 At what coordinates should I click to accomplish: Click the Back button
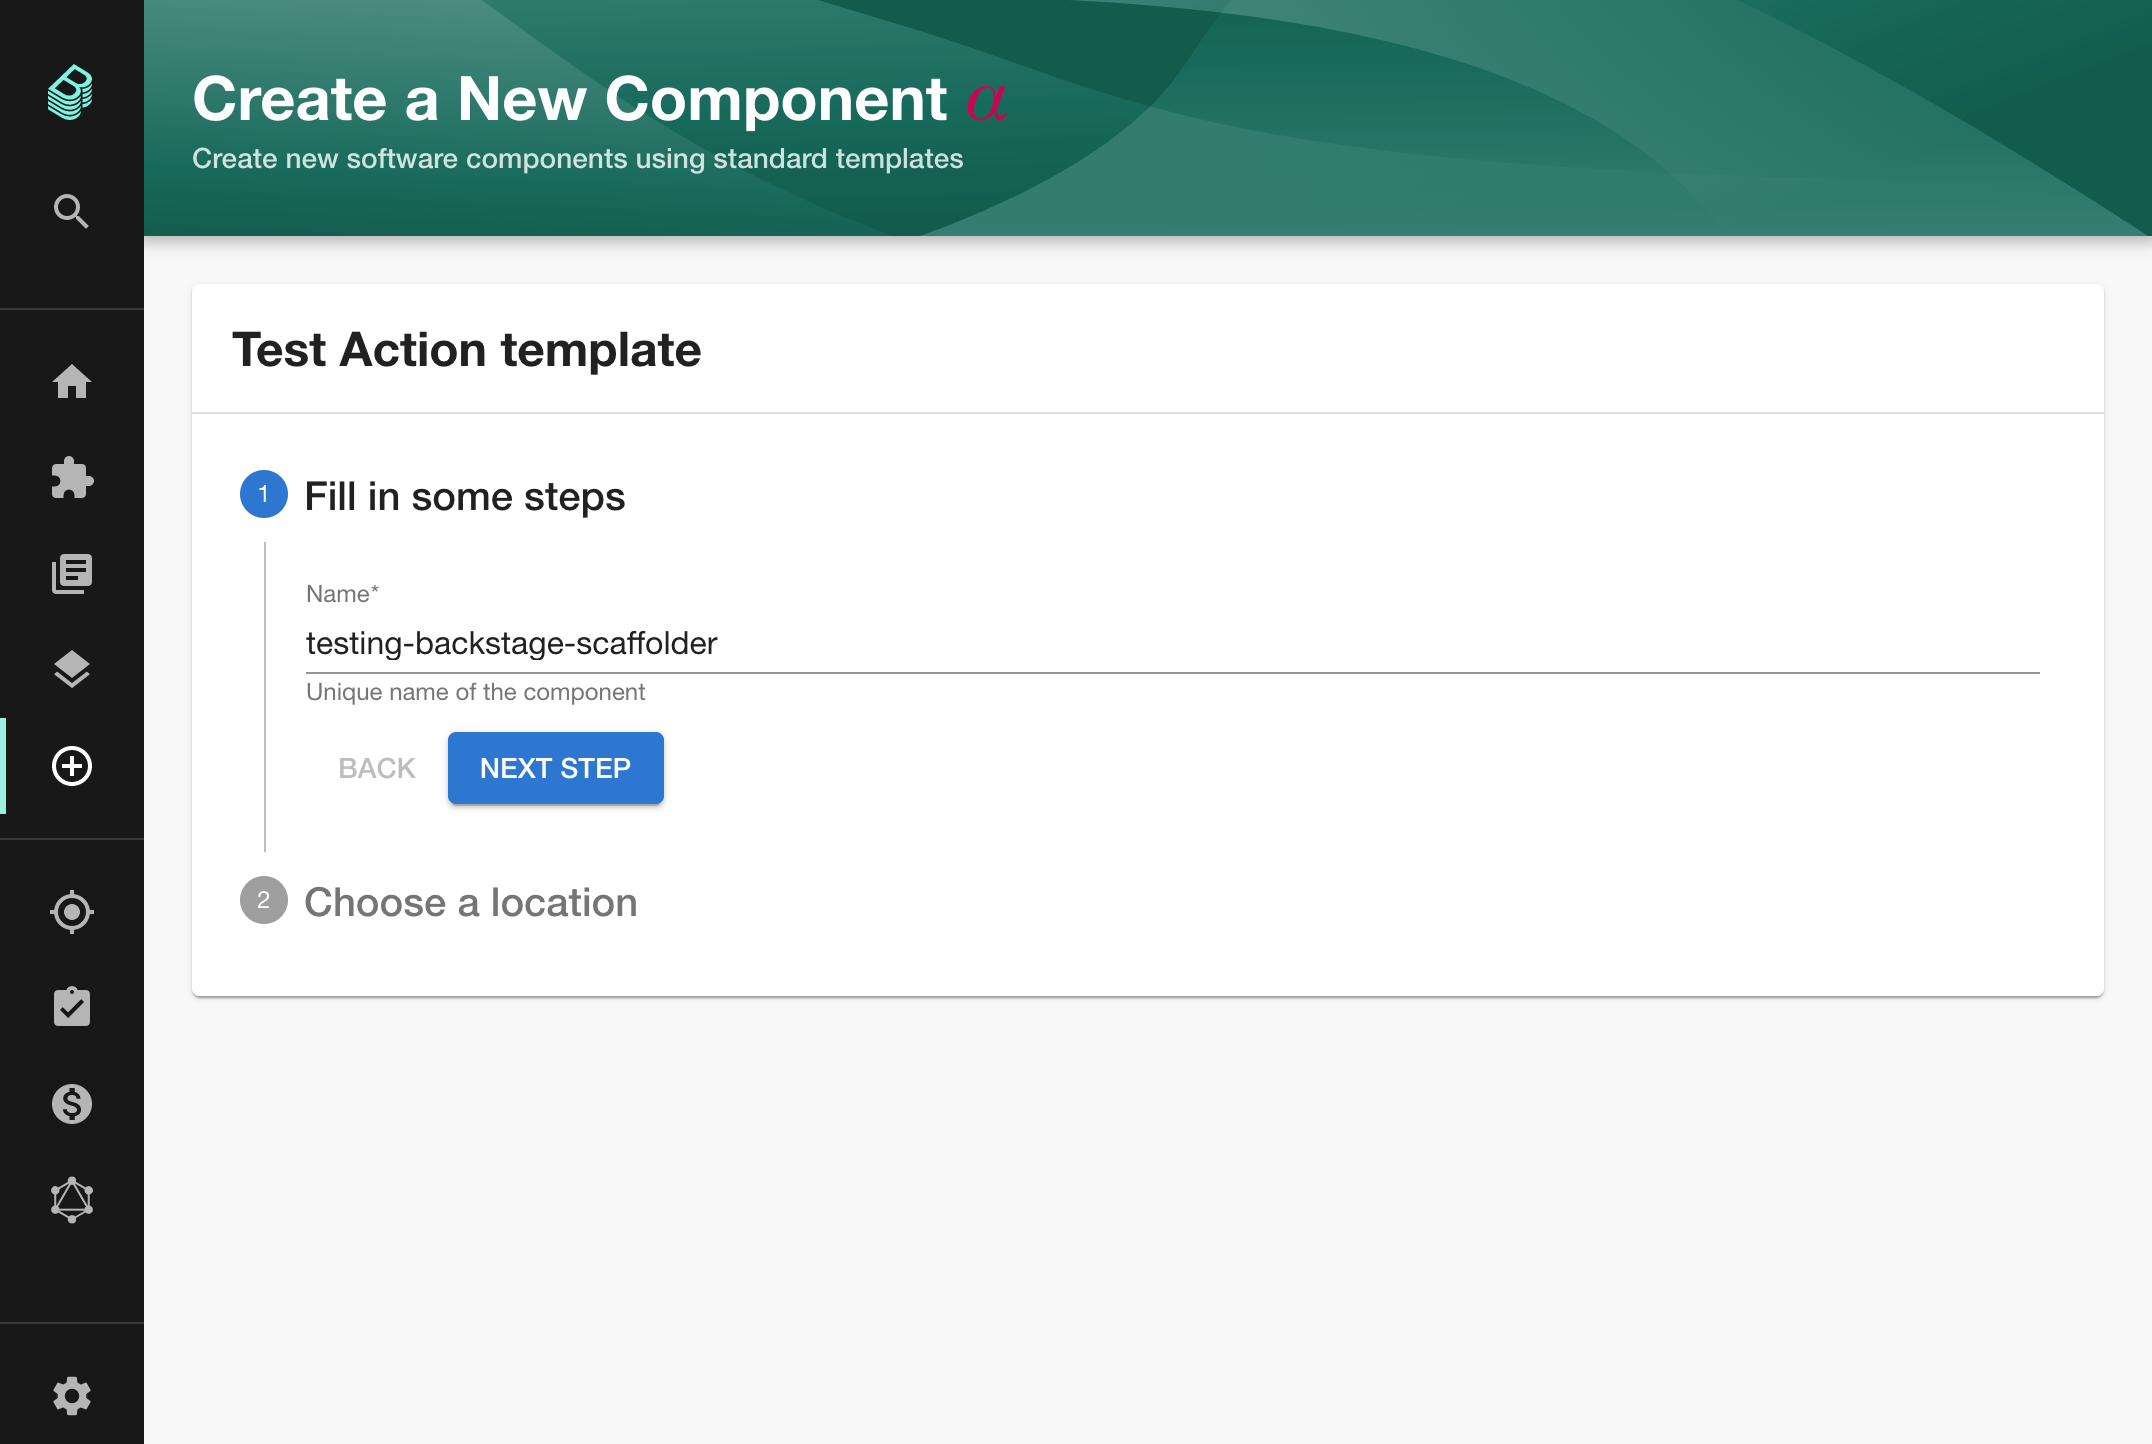point(376,768)
